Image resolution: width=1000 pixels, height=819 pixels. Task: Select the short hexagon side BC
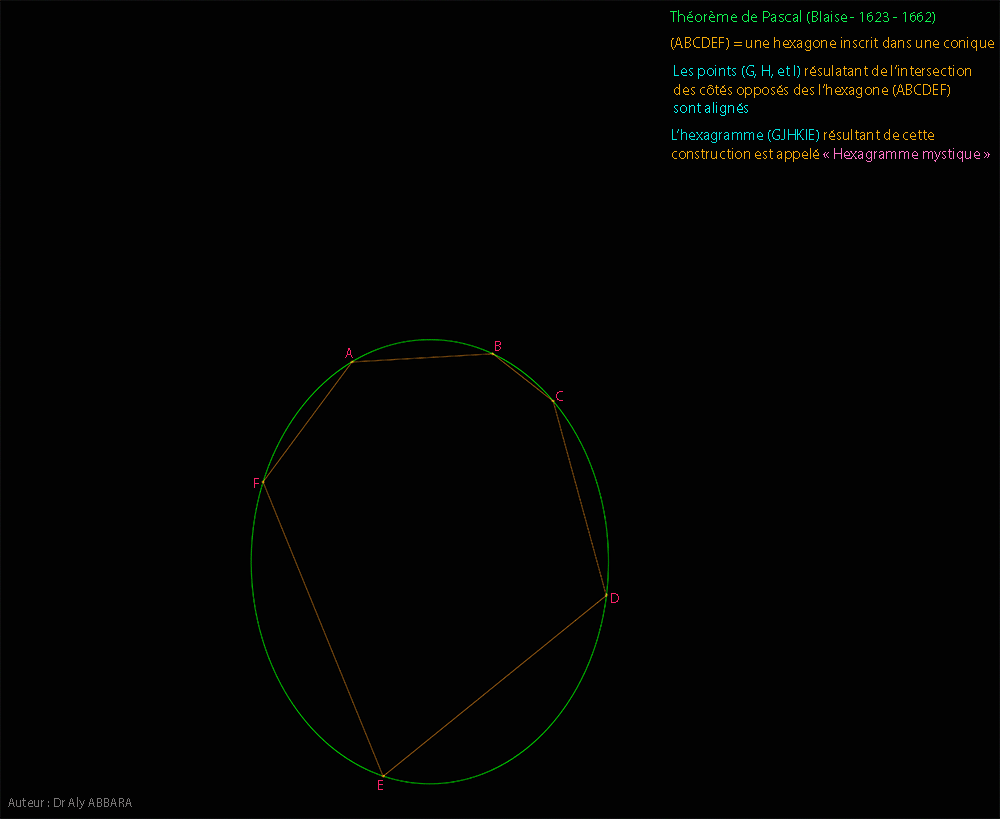[523, 377]
